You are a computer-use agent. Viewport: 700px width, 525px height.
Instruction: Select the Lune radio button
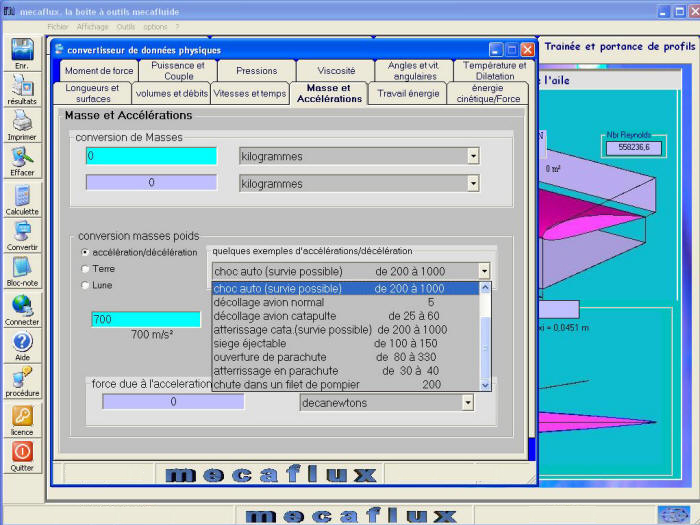tap(85, 285)
